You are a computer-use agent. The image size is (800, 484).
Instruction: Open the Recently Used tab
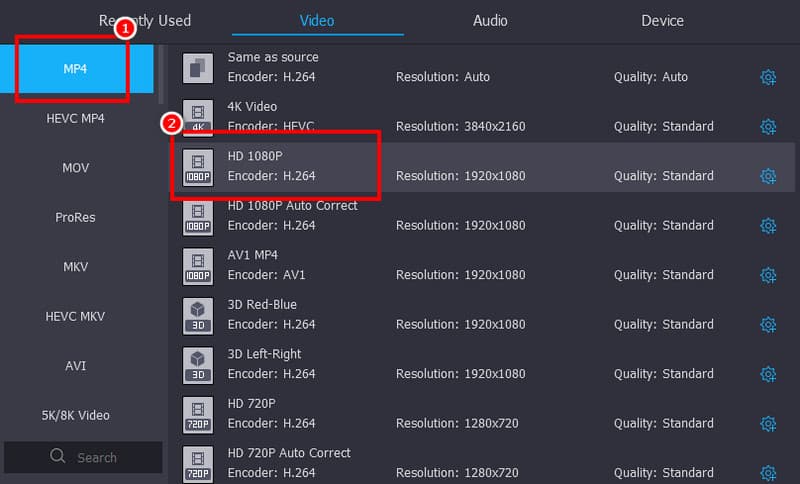(x=144, y=21)
